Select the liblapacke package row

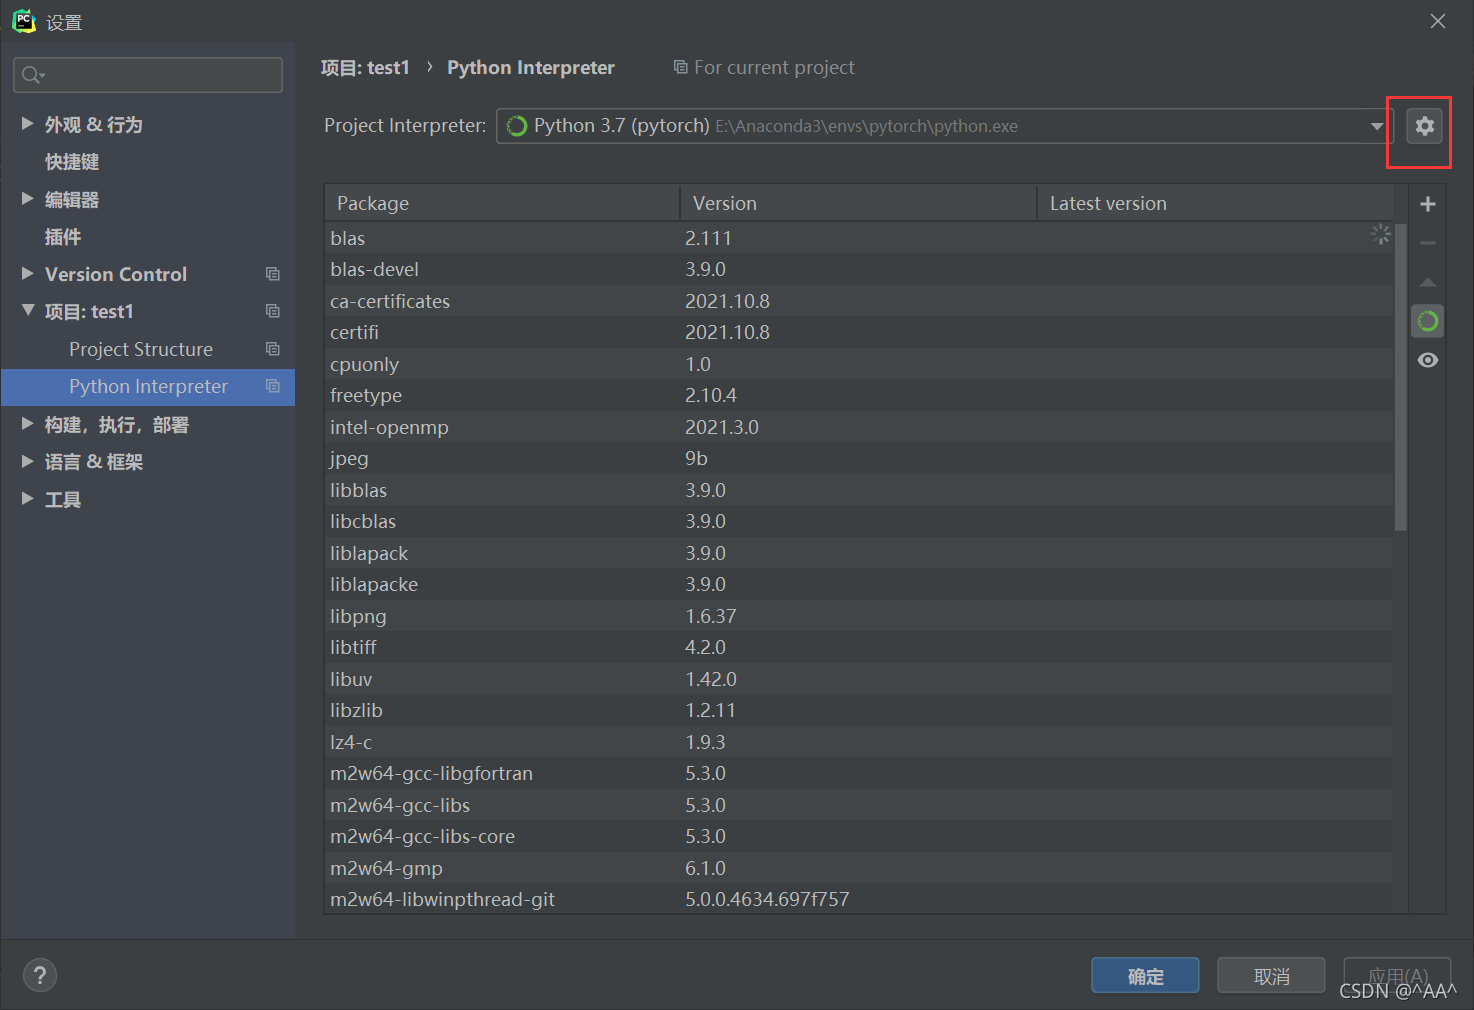click(x=859, y=584)
